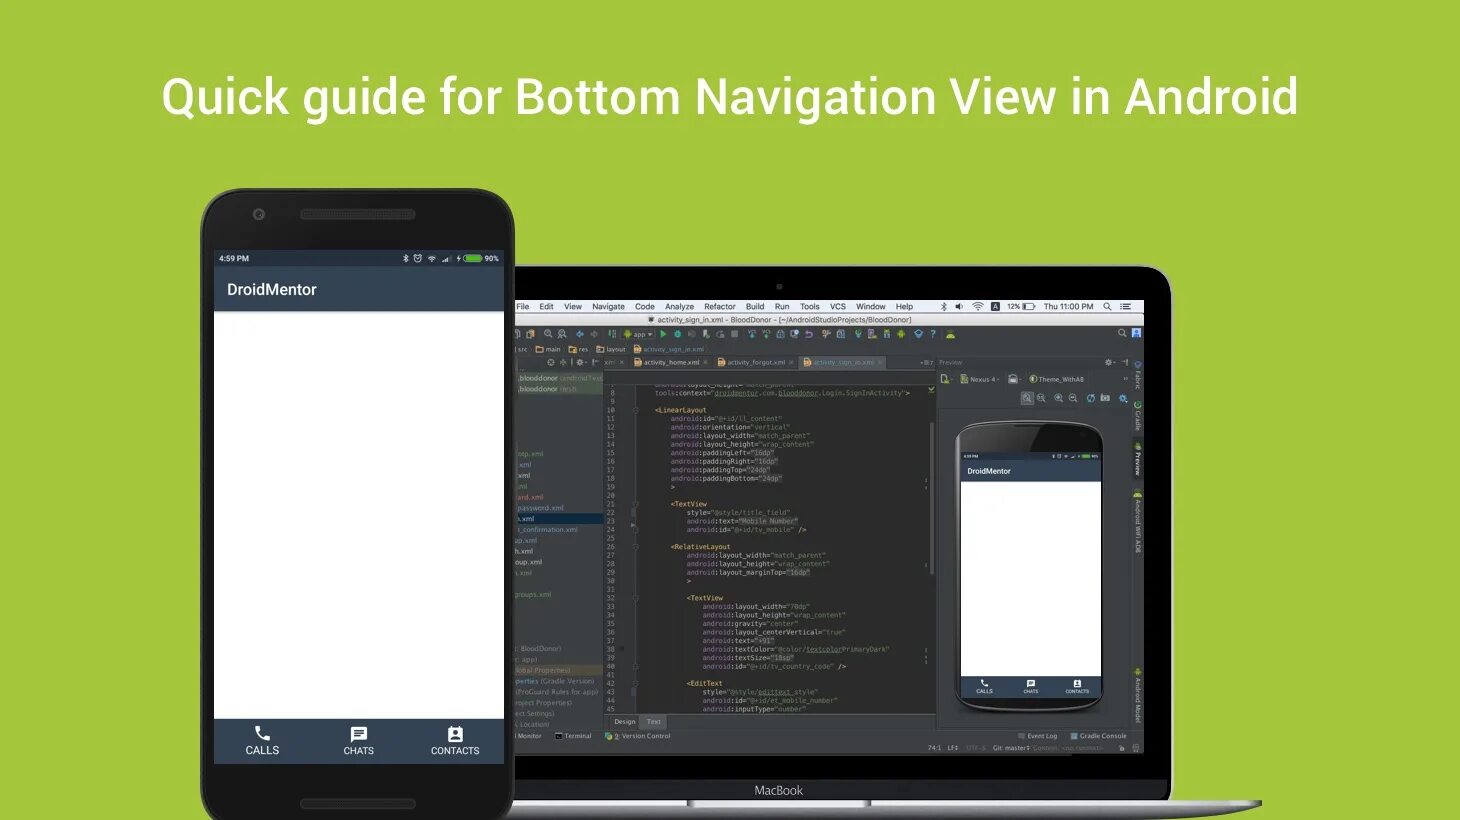Open the Gradle side tool tab
1460x820 pixels.
point(1137,414)
